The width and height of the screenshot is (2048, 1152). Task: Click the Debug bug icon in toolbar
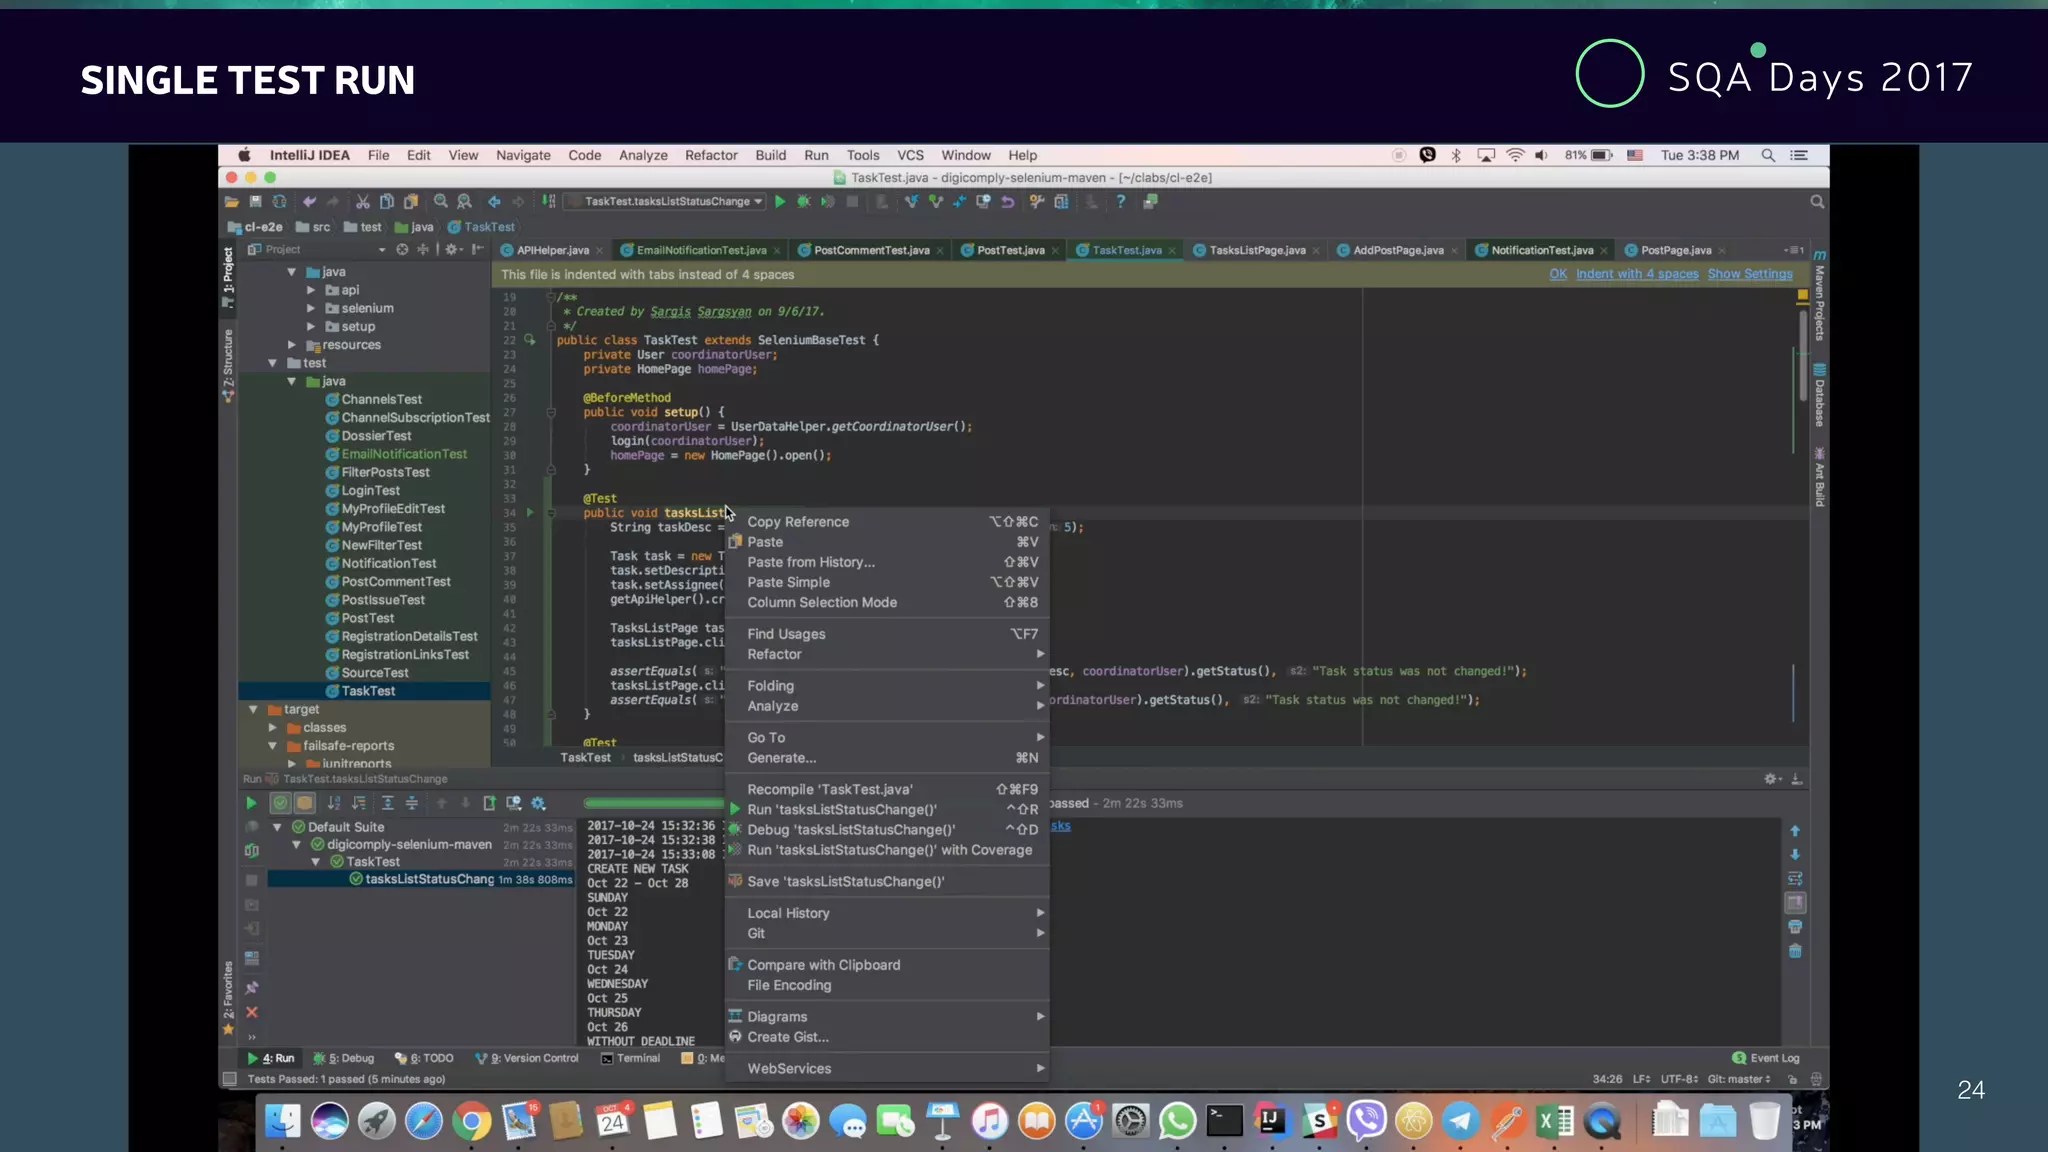(804, 202)
